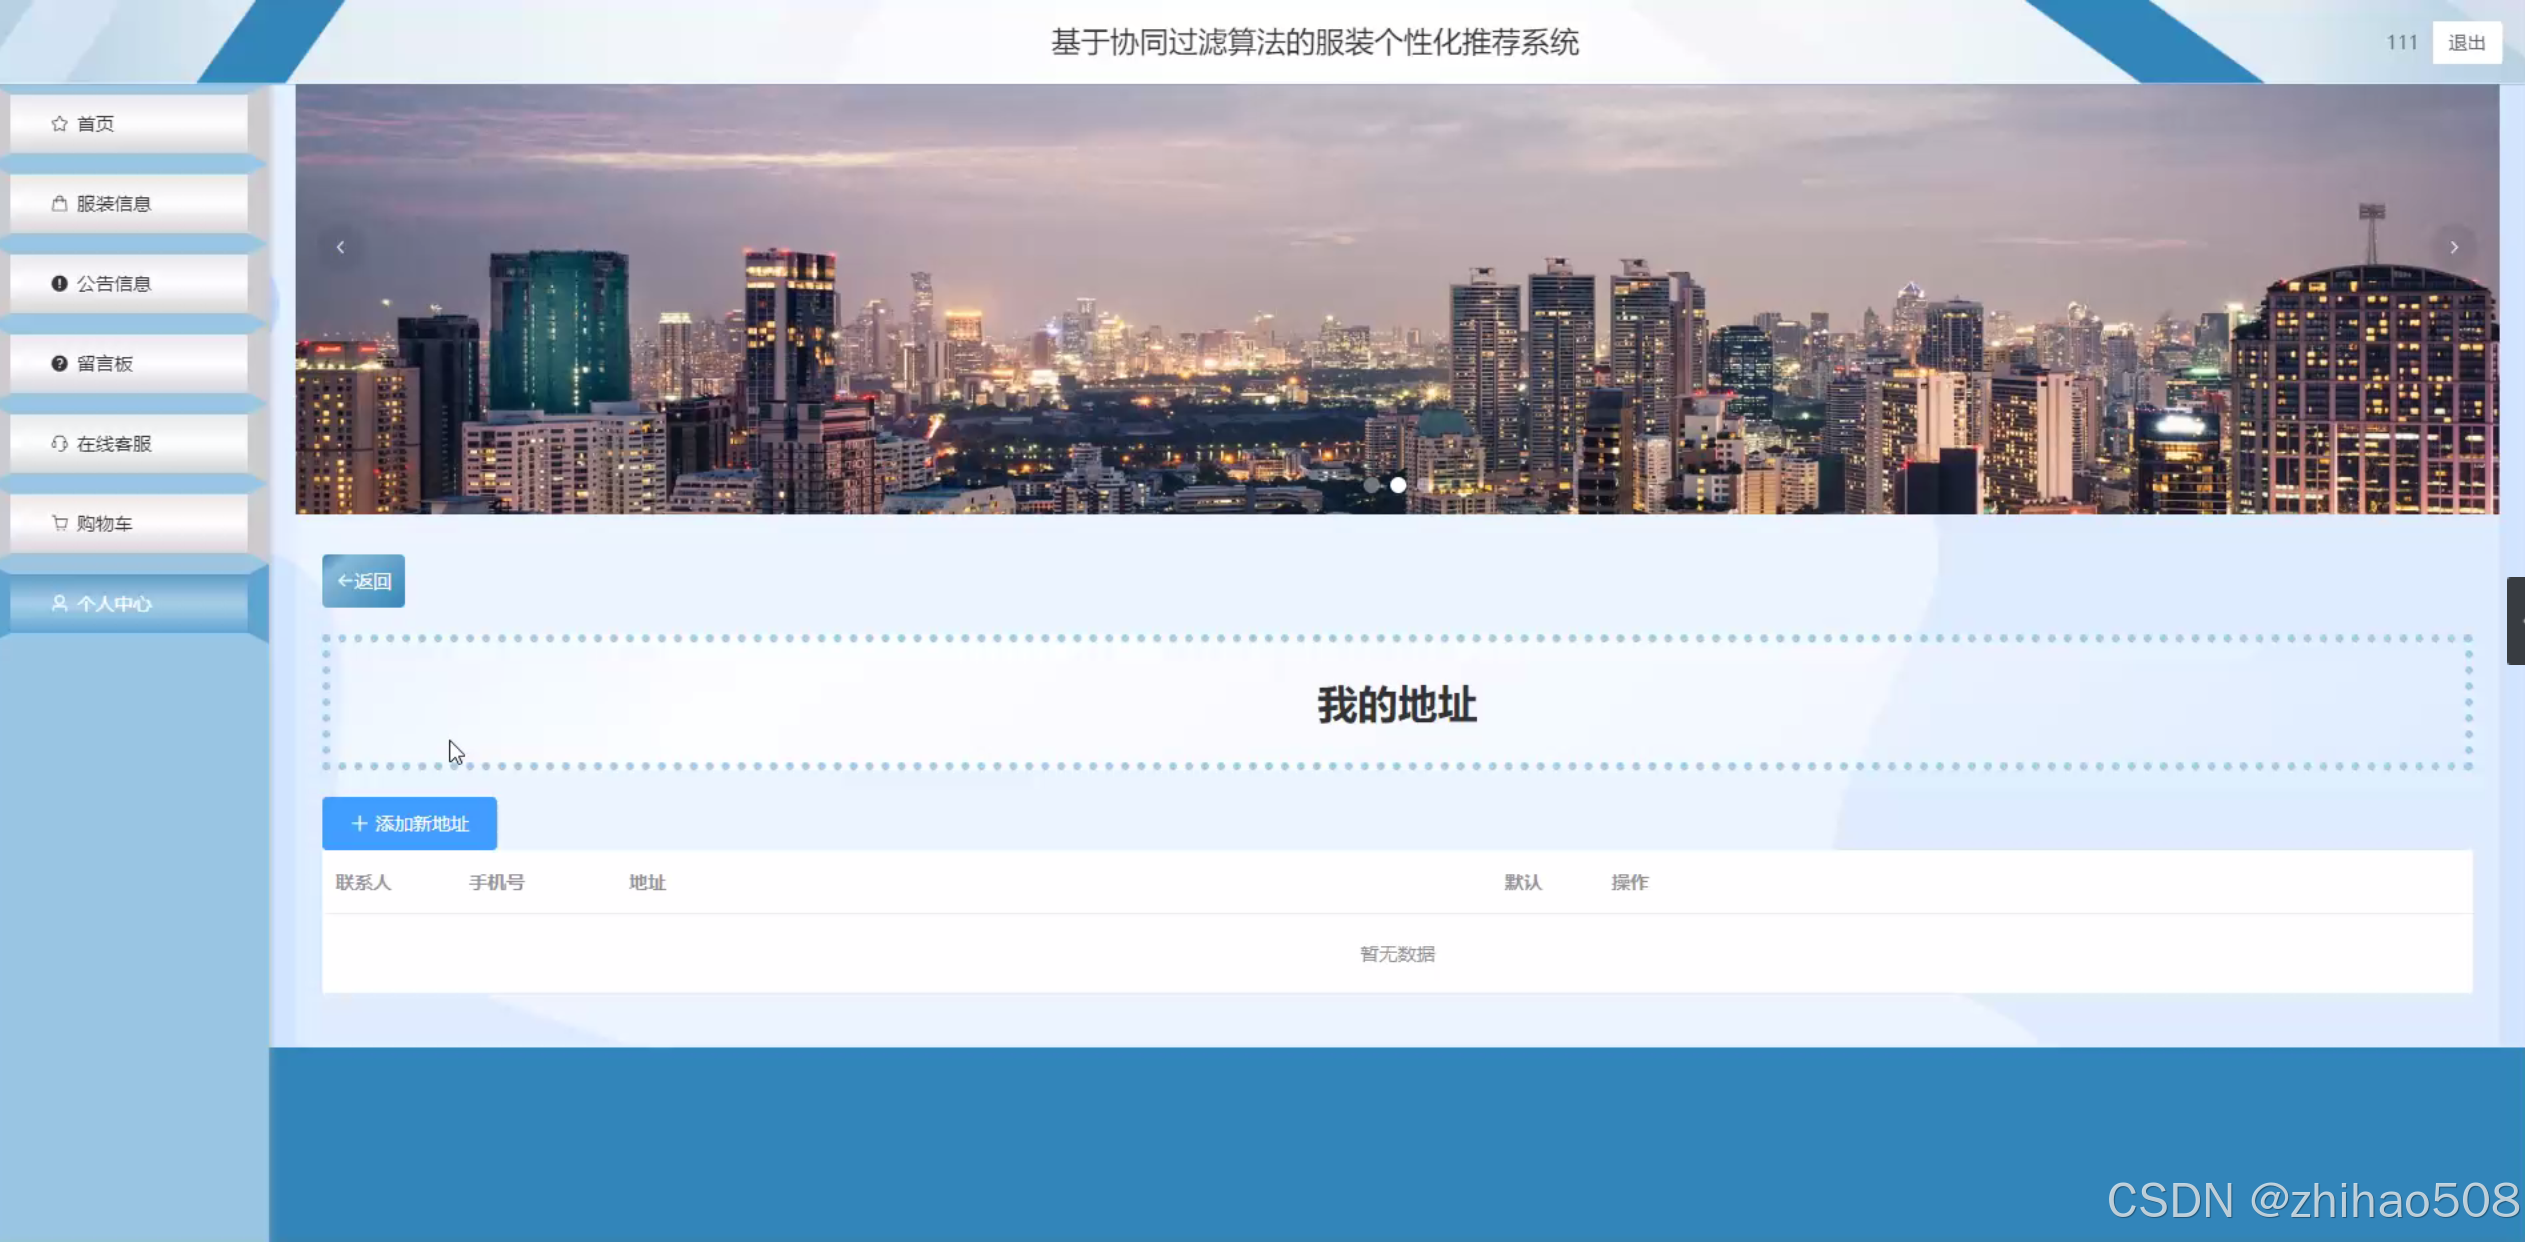This screenshot has height=1242, width=2525.
Task: Show previous banner slide with left arrow
Action: click(341, 247)
